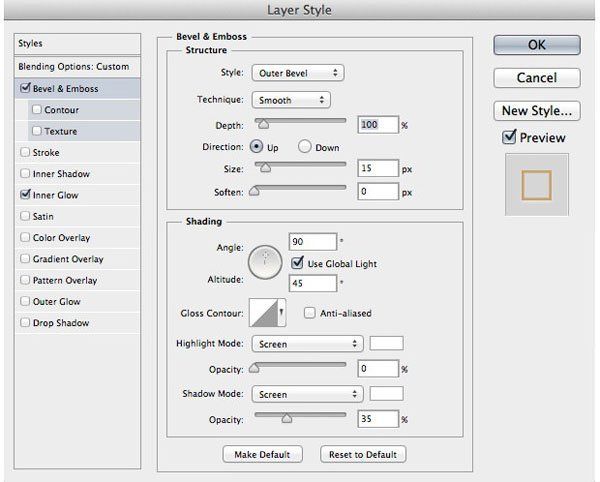Open the Shadow Mode color swatch

[x=386, y=393]
